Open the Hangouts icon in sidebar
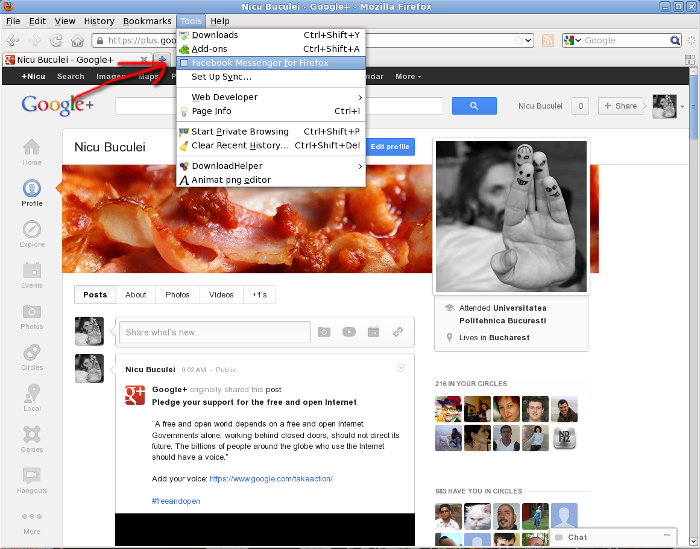Image resolution: width=700 pixels, height=549 pixels. click(x=32, y=475)
